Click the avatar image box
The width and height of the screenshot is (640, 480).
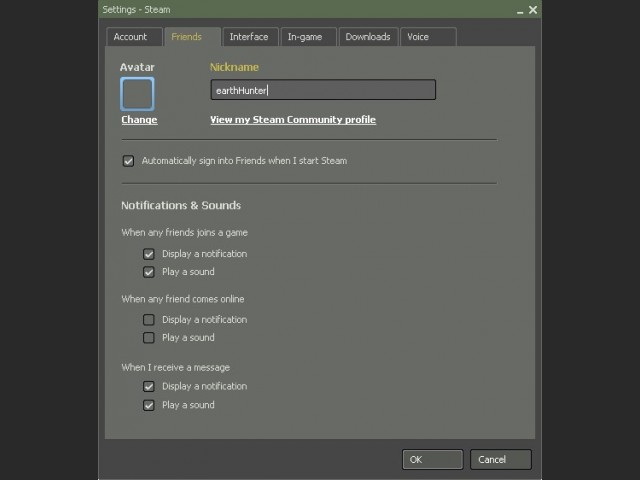tap(137, 94)
